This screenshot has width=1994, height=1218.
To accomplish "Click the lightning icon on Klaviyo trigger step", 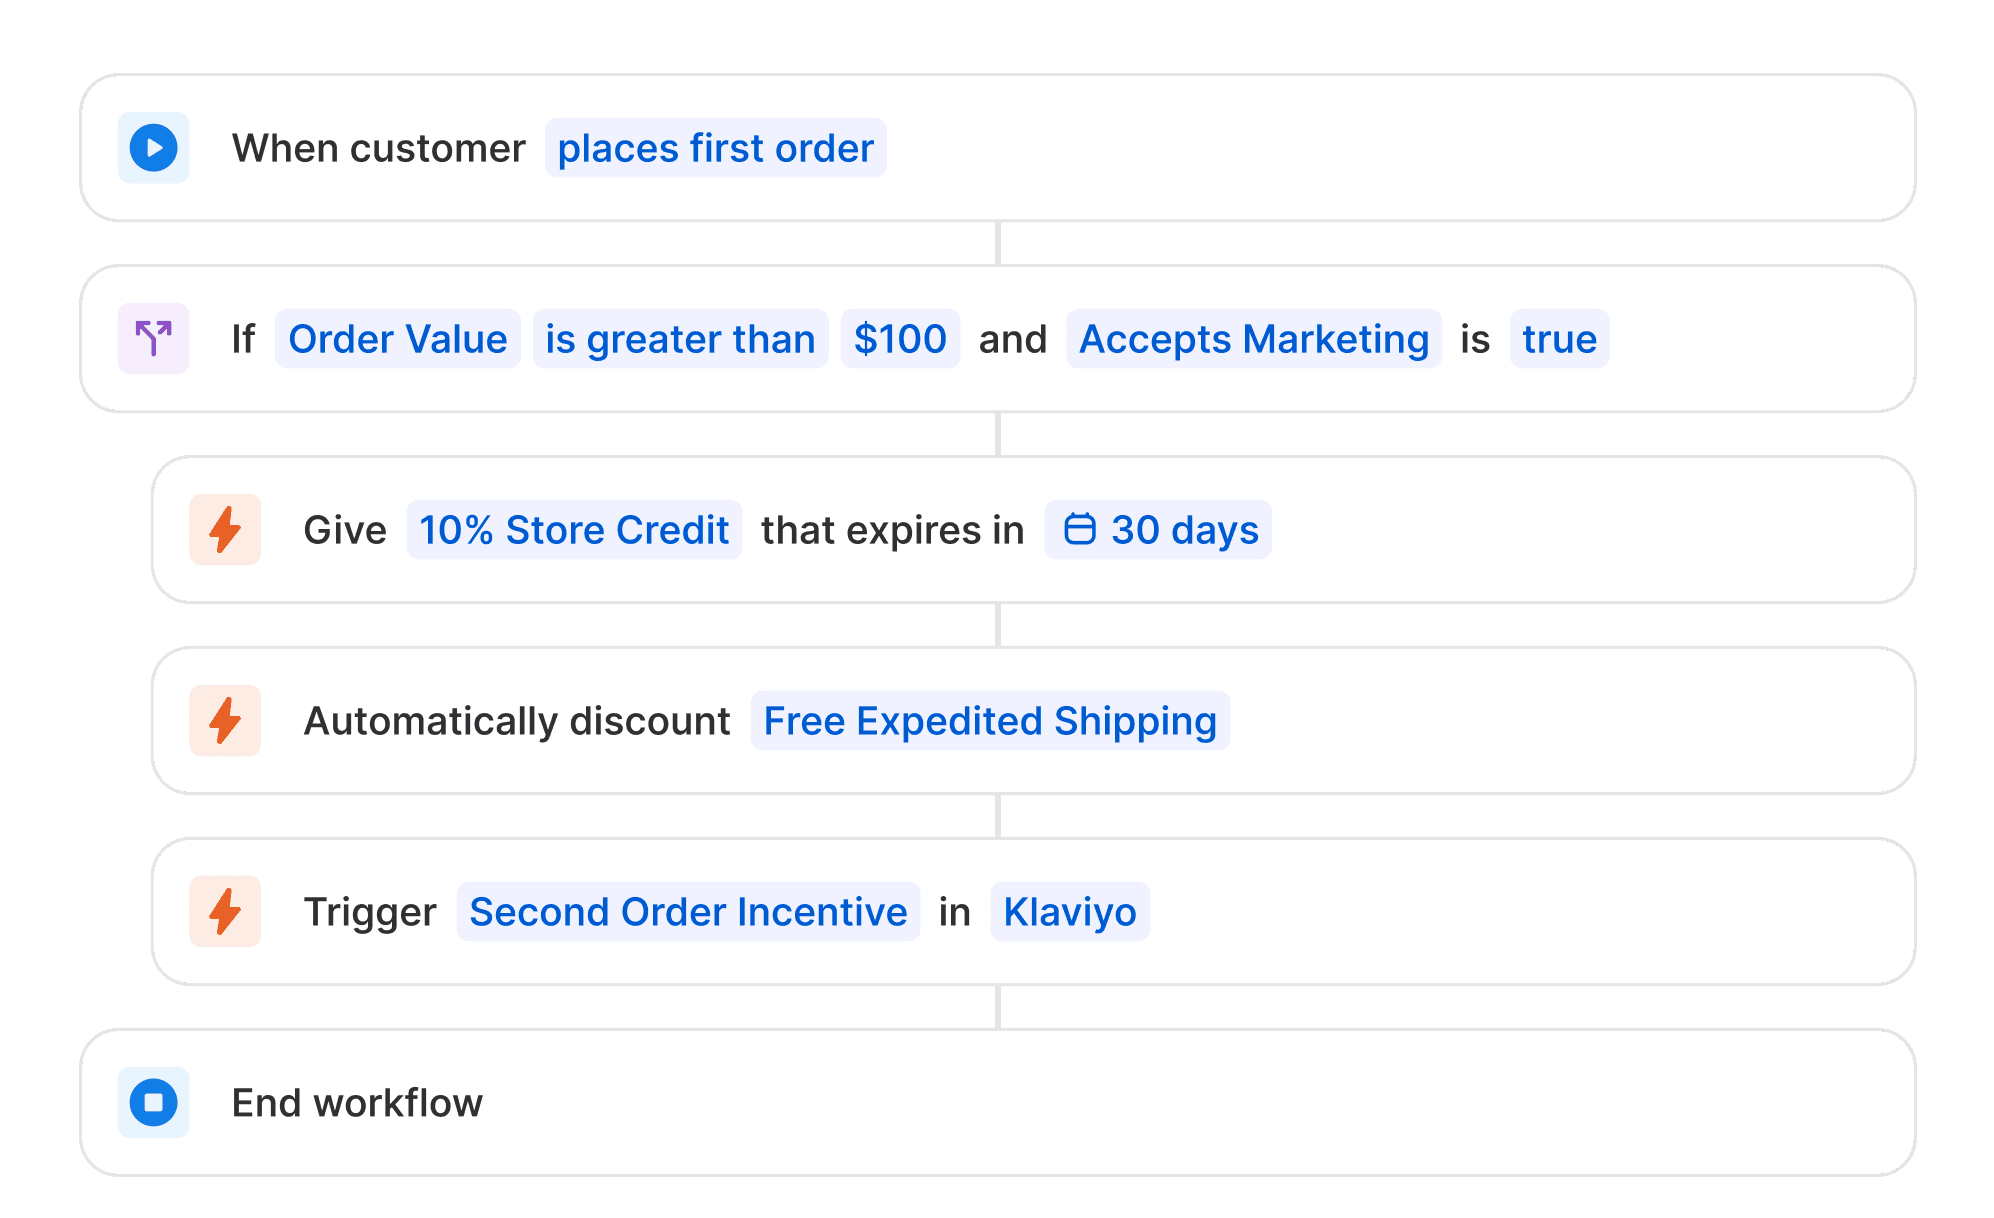I will coord(224,911).
